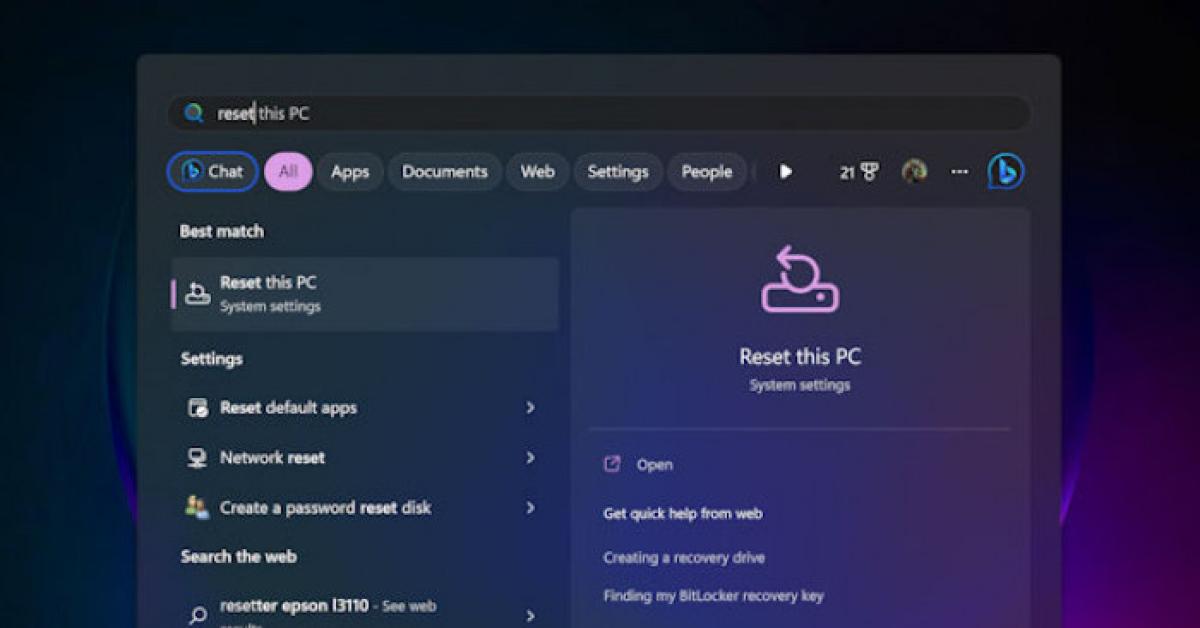Screen dimensions: 1200x628
Task: Click the Reset default apps icon
Action: tap(198, 408)
